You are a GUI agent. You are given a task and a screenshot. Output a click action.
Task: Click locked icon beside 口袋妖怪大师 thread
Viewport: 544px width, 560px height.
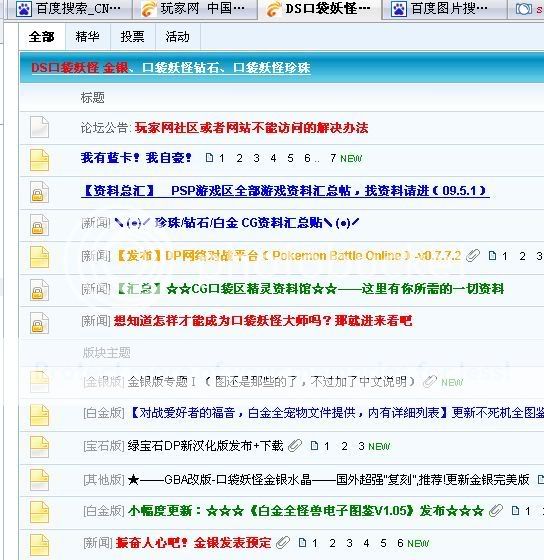pos(39,322)
